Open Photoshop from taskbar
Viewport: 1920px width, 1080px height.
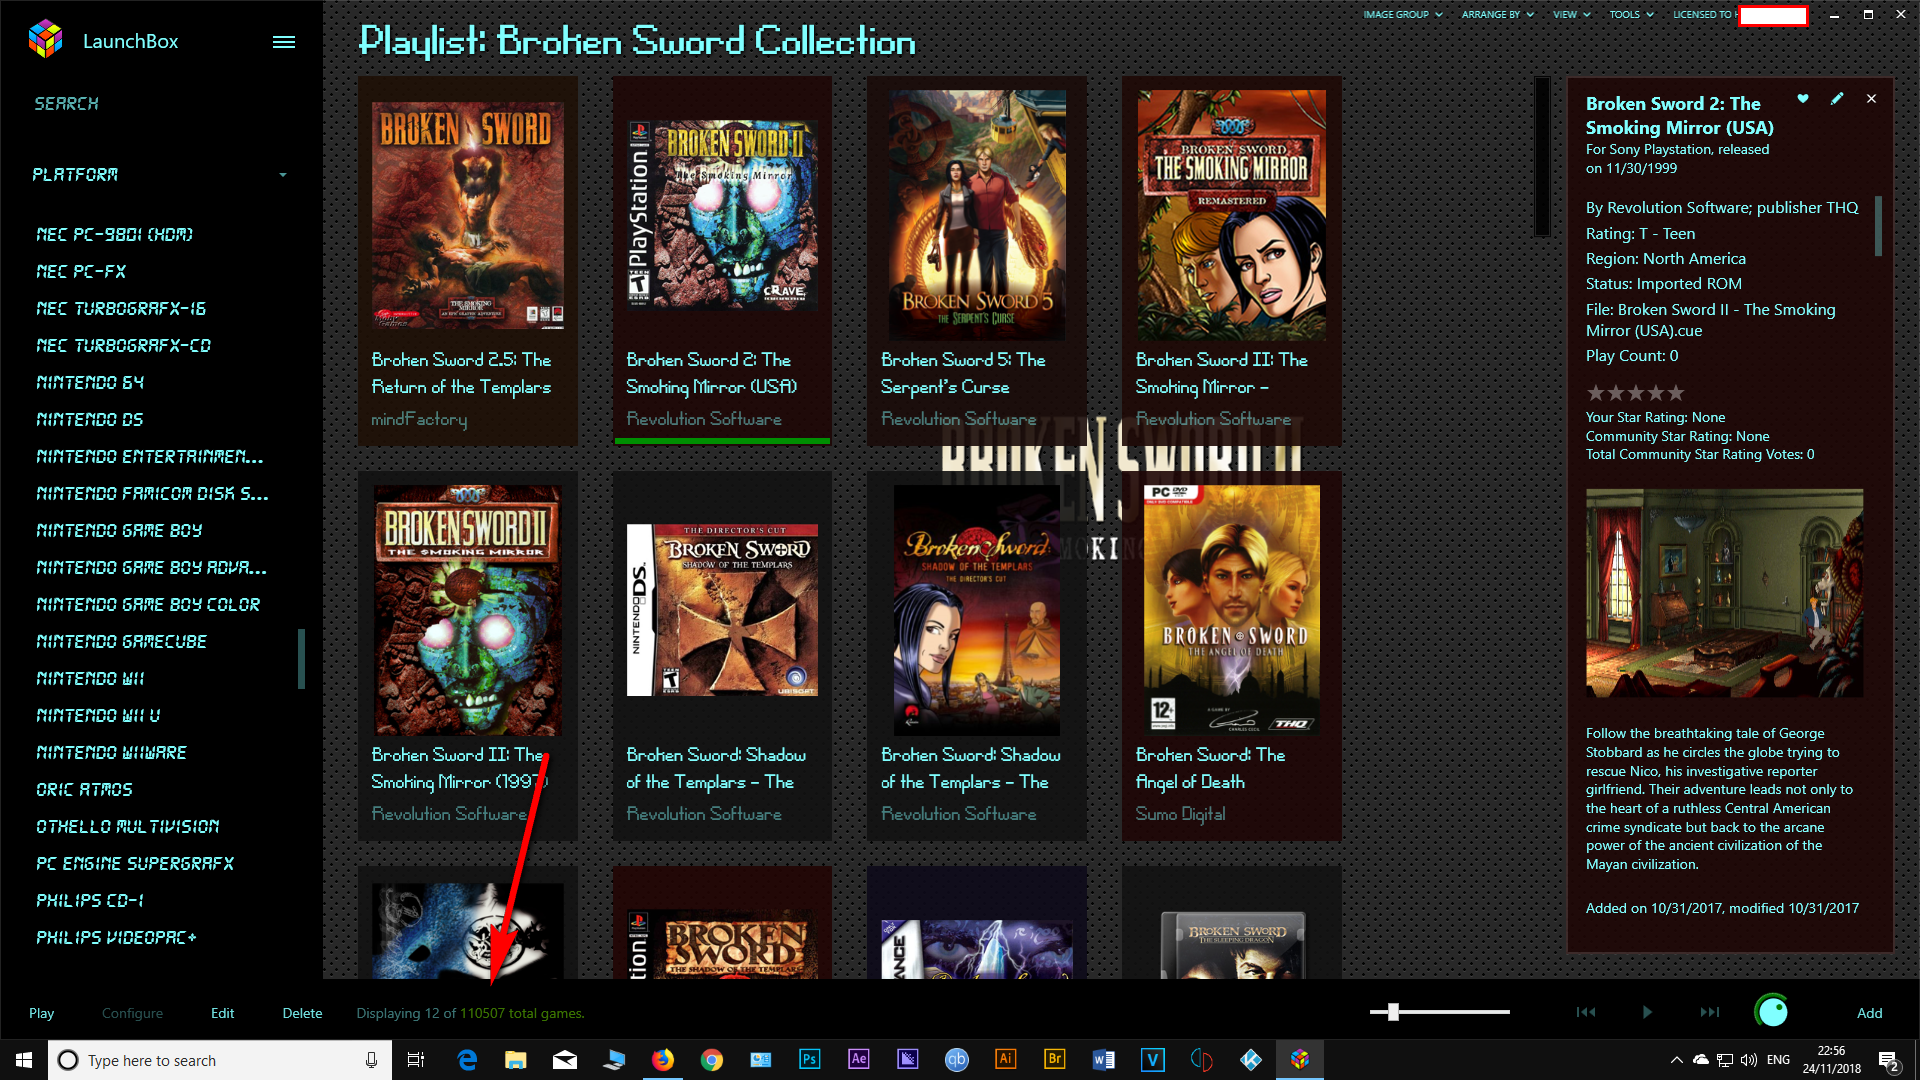coord(810,1060)
